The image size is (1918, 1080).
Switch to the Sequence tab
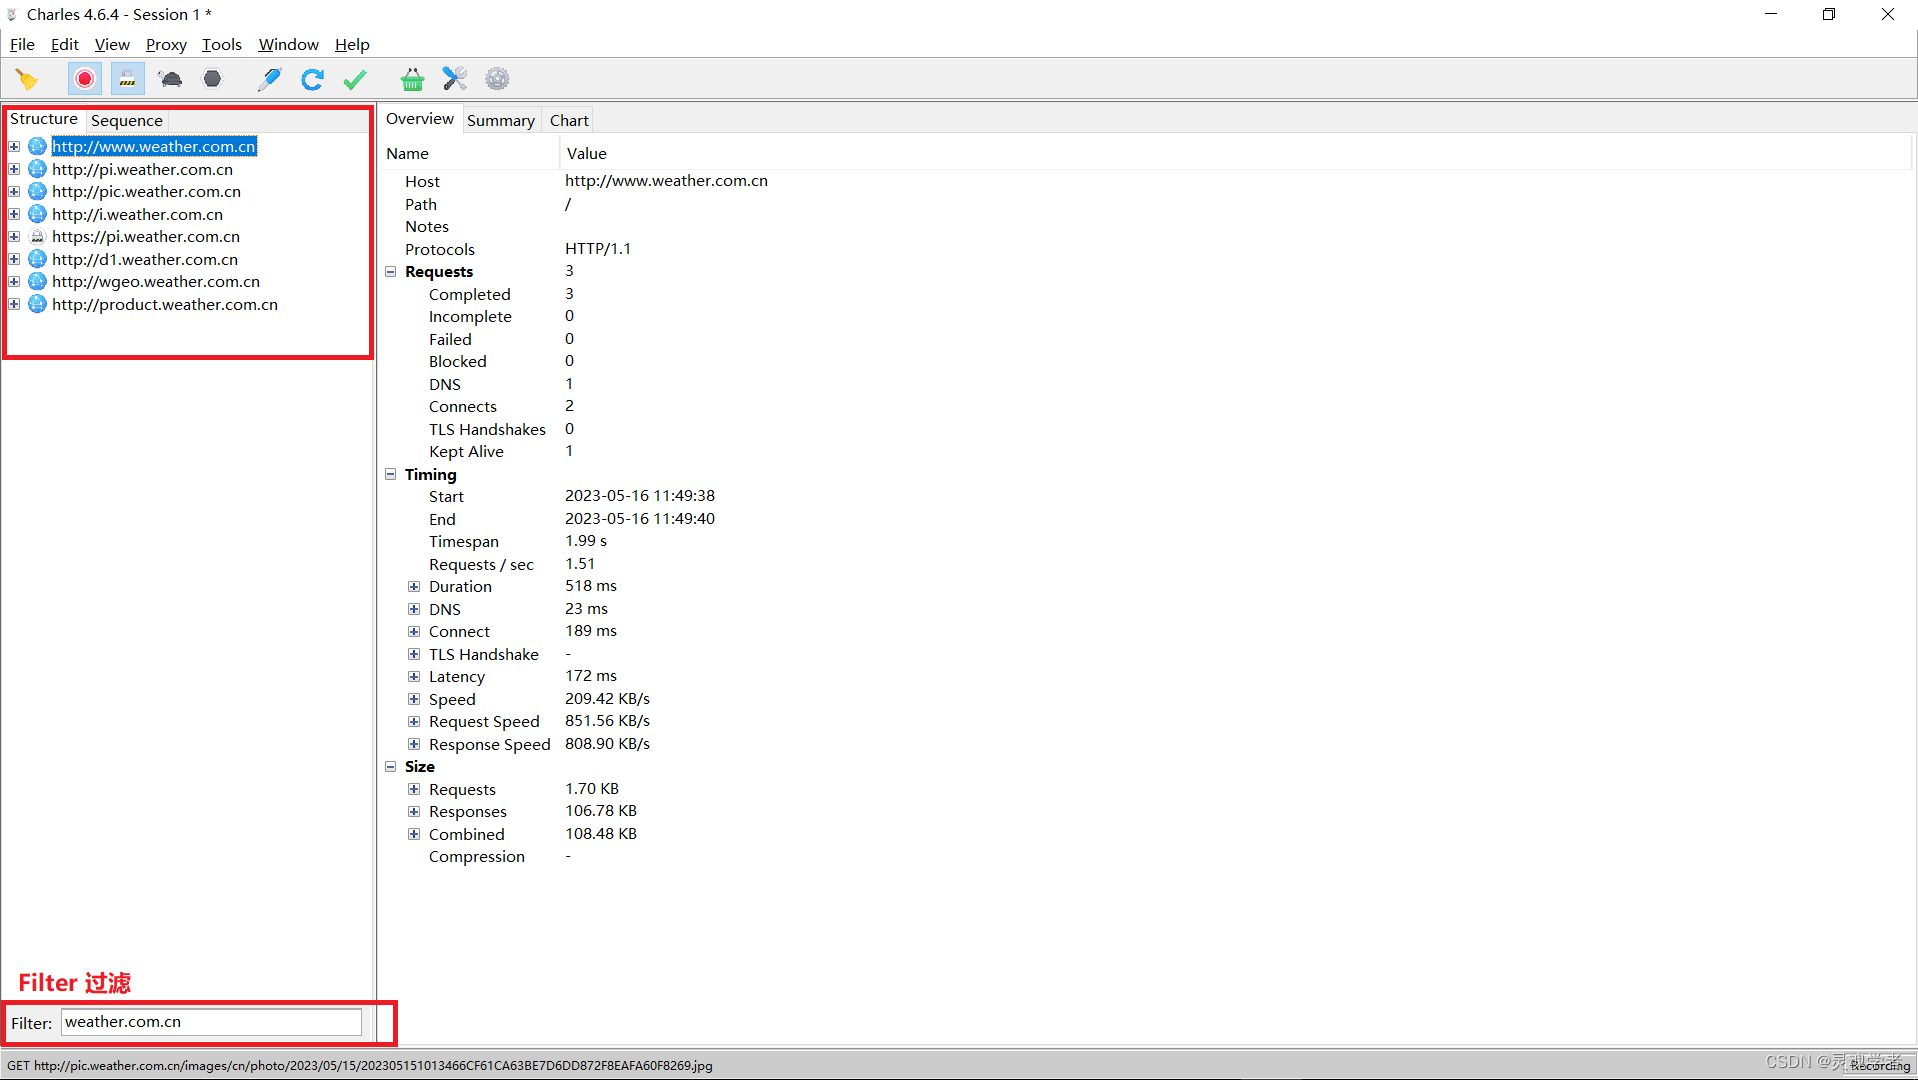(126, 120)
